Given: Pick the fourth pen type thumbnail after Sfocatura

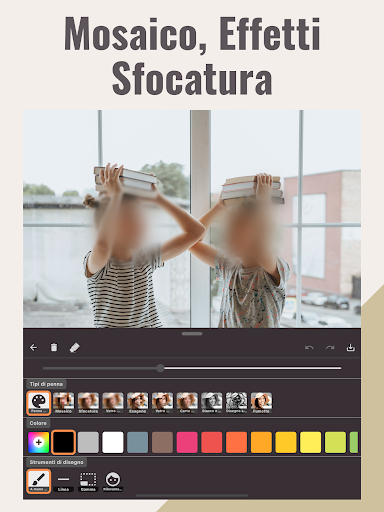Looking at the screenshot, I should 187,403.
